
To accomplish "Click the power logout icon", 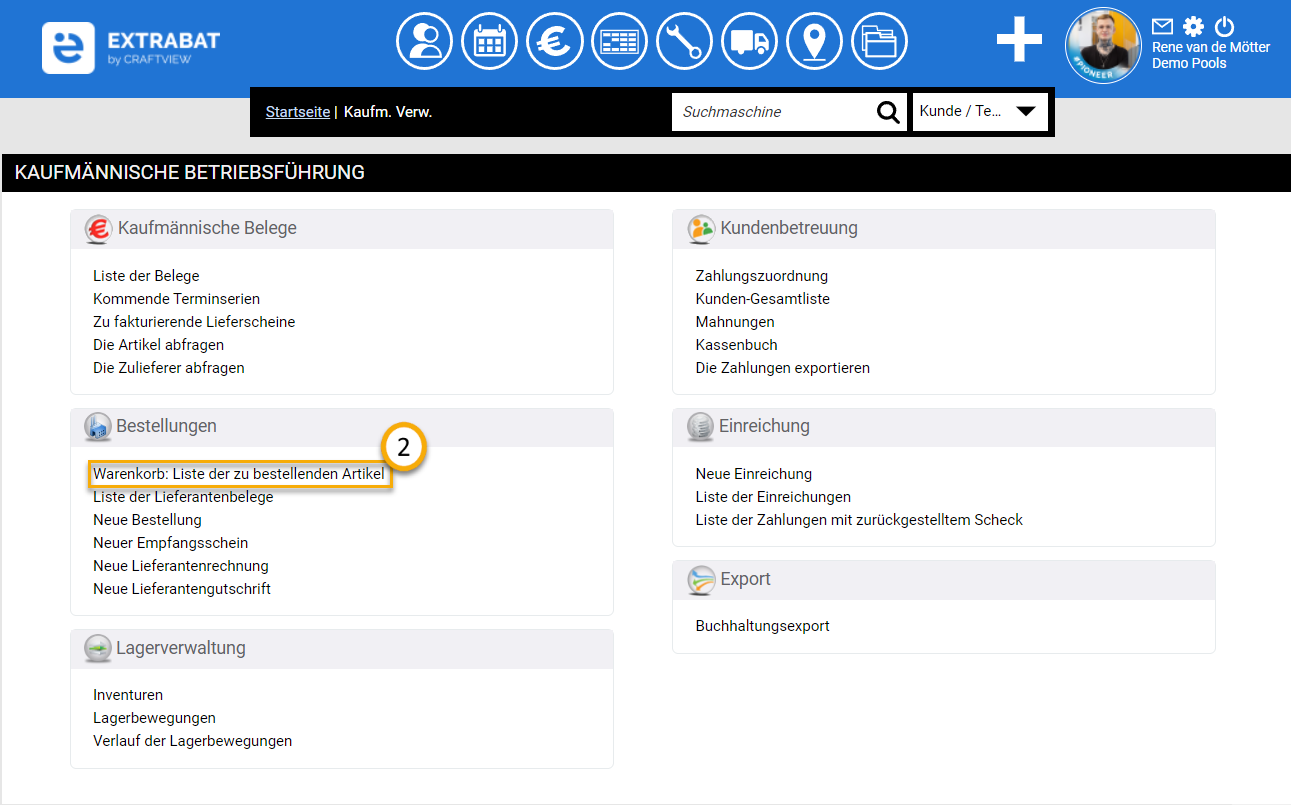I will point(1224,26).
